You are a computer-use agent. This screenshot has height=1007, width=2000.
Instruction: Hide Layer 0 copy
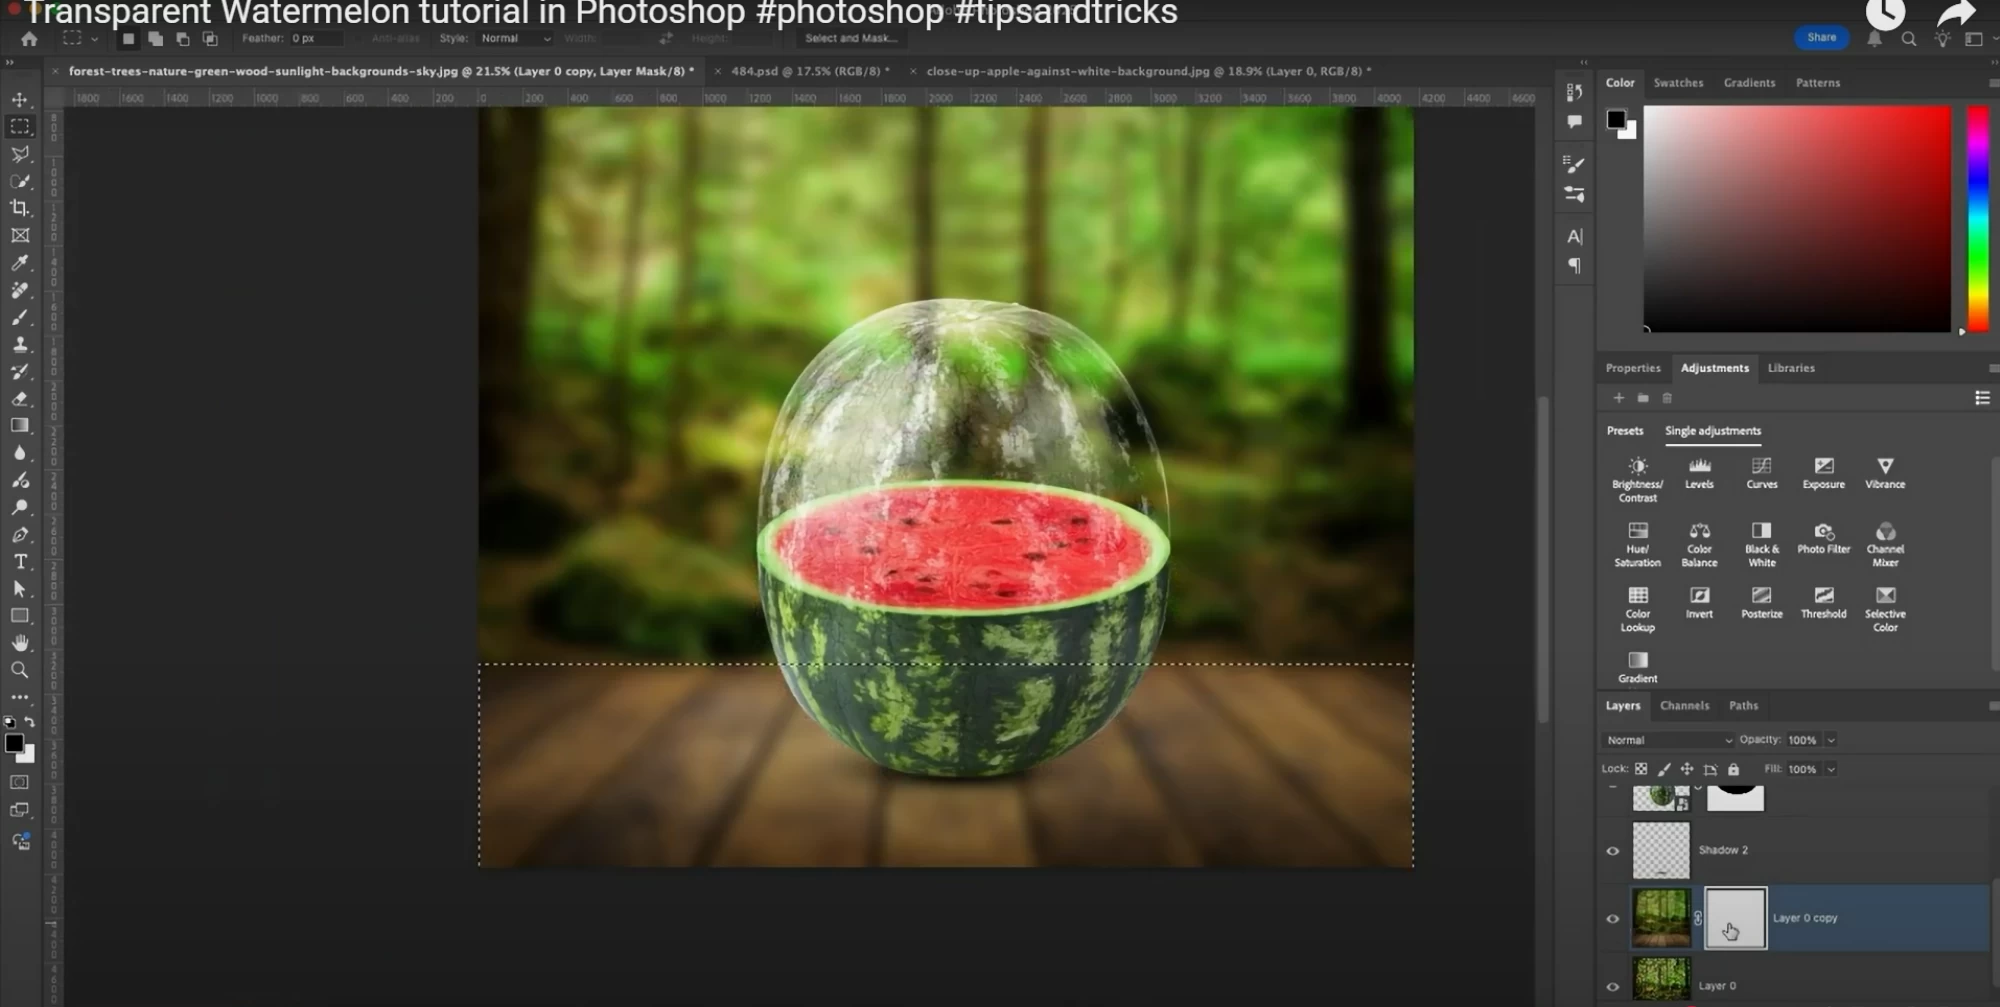[x=1613, y=918]
